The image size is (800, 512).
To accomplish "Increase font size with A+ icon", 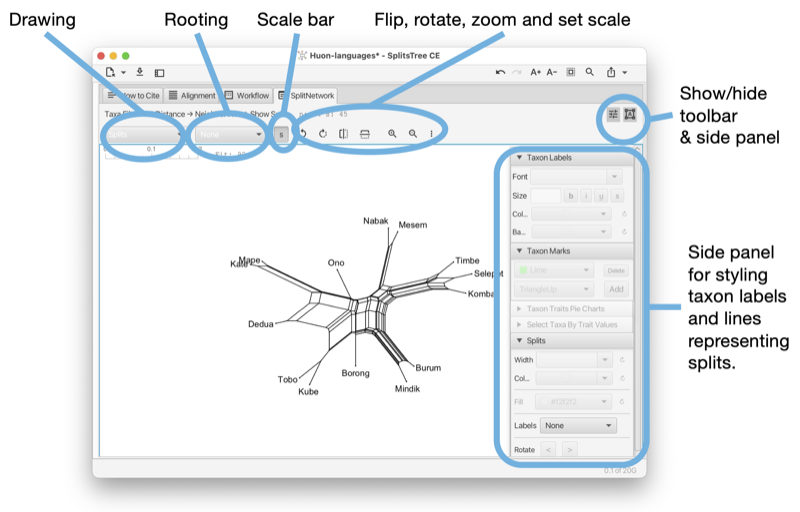I will [535, 72].
